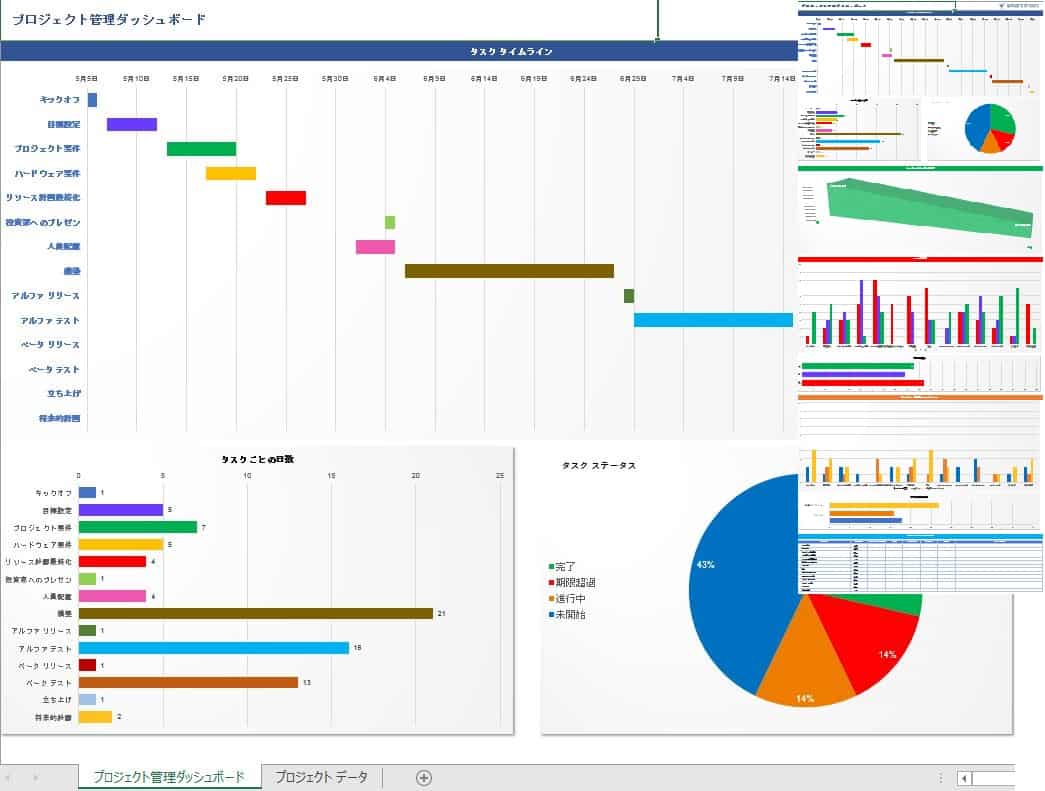1045x791 pixels.
Task: Click the next sheet navigation arrow
Action: click(36, 778)
